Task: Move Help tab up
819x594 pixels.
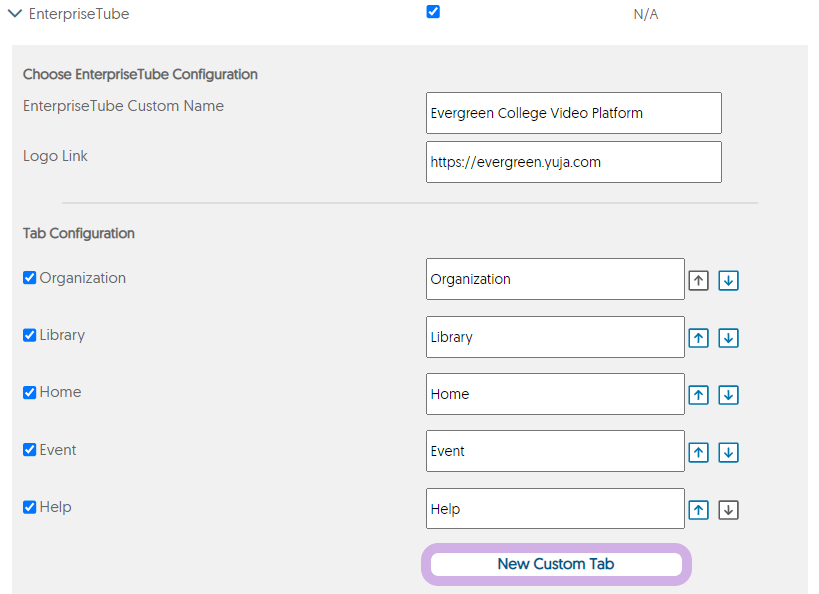Action: click(x=698, y=510)
